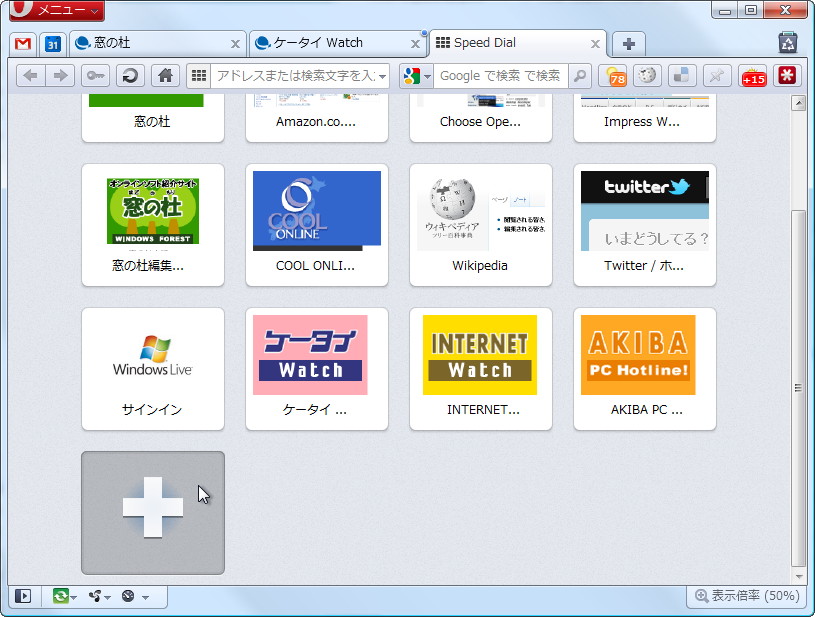This screenshot has height=617, width=815.
Task: Open Gmail via the Gmail icon
Action: click(x=21, y=44)
